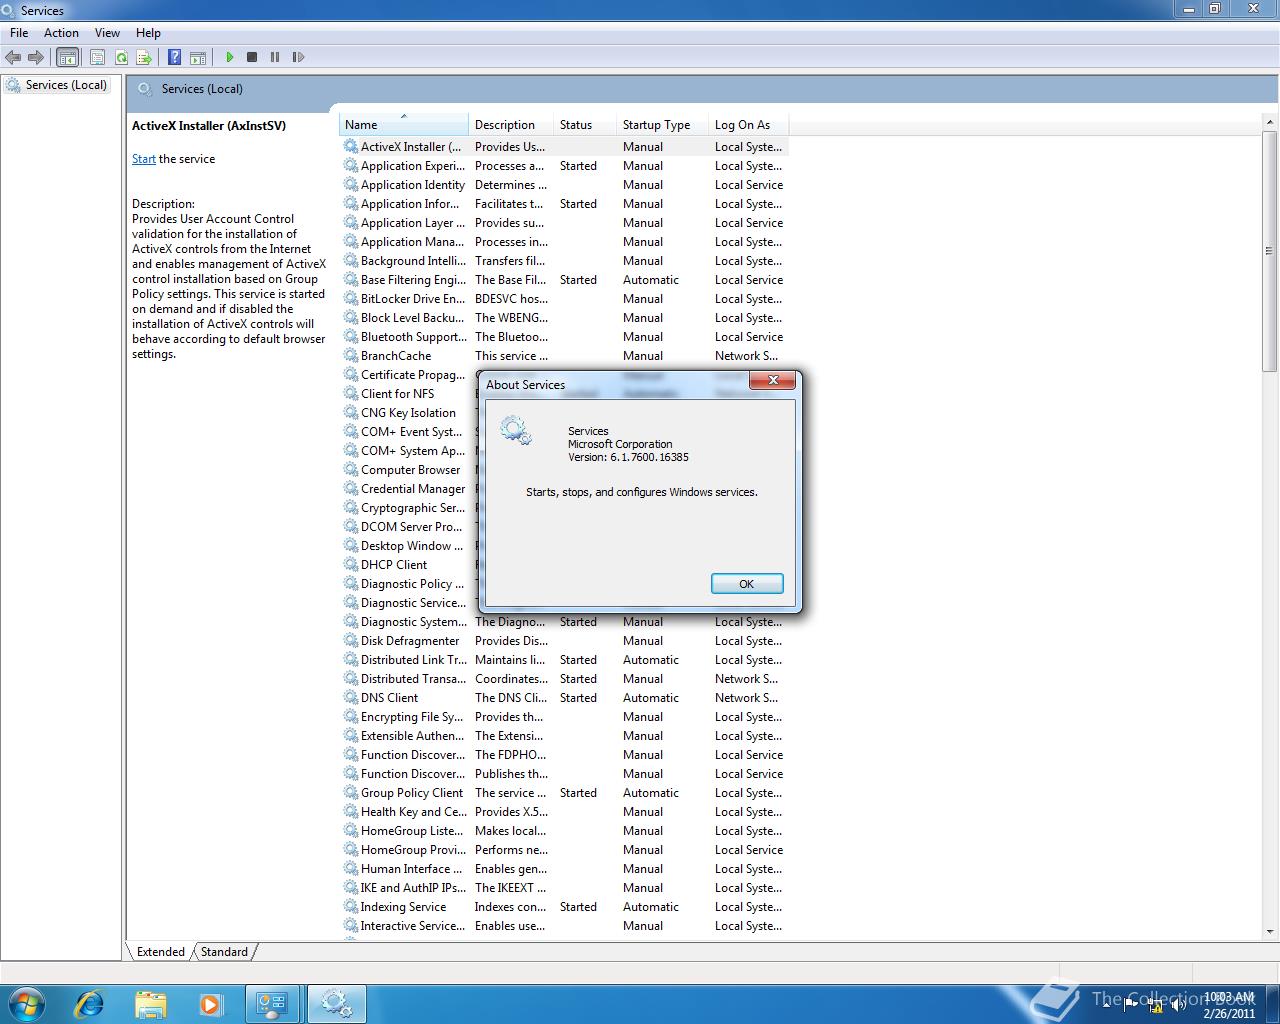Screen dimensions: 1280x1024
Task: Select the Computer Browser service row
Action: (410, 470)
